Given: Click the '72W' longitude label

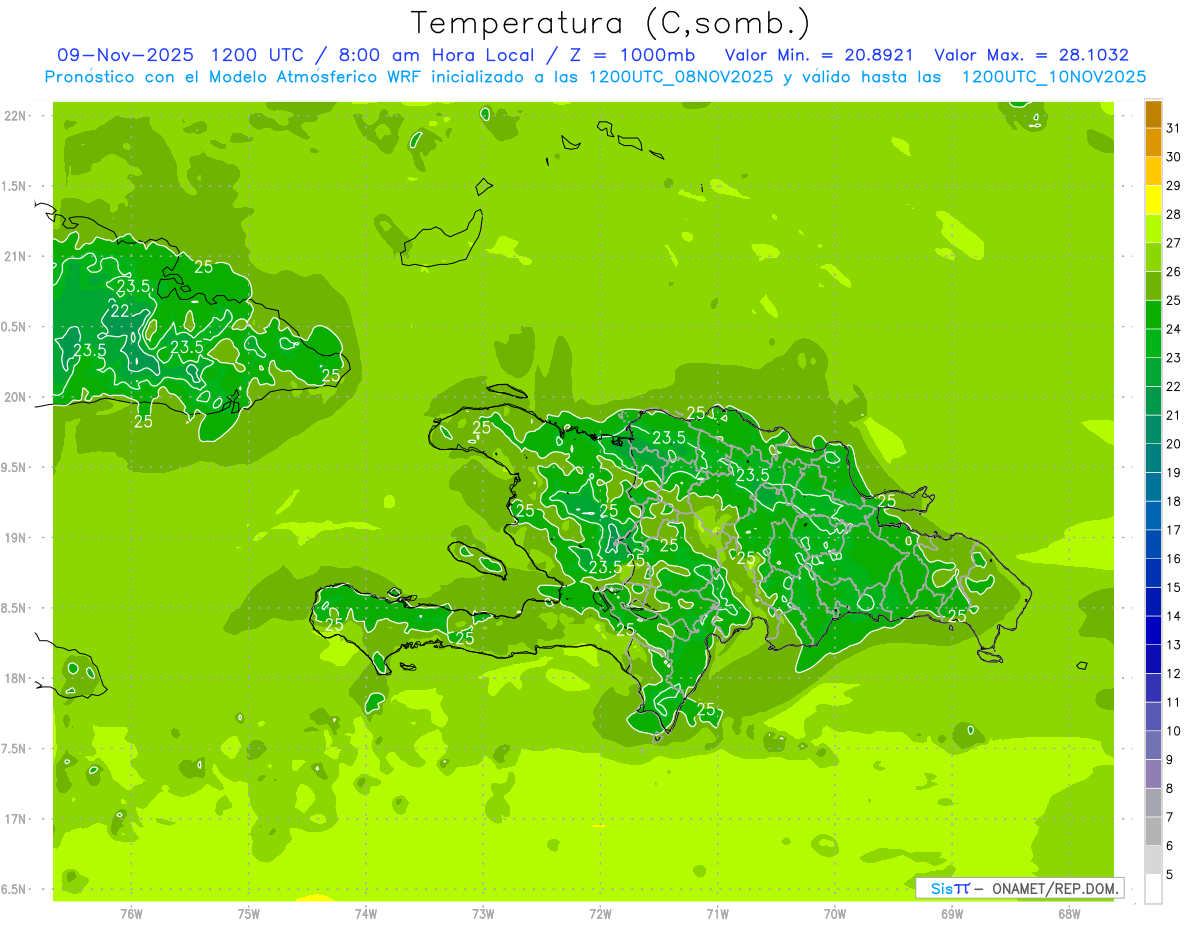Looking at the screenshot, I should [x=600, y=913].
